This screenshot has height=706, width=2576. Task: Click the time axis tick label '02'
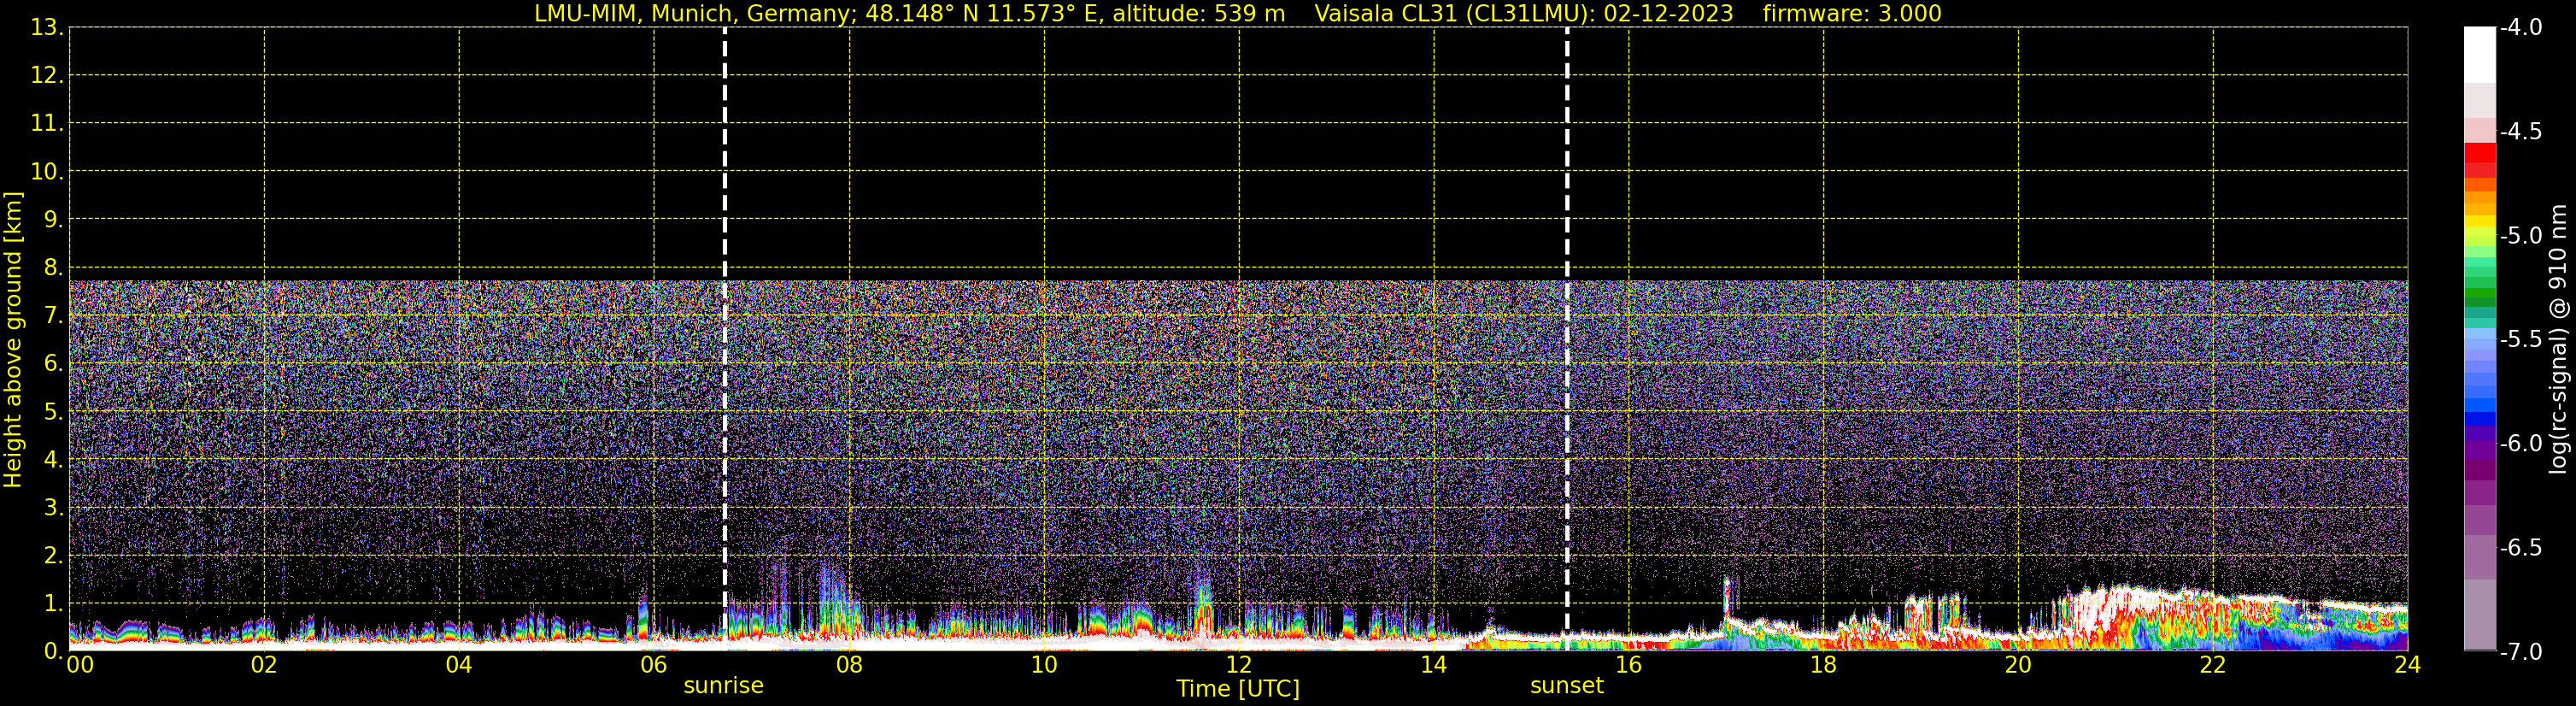(x=264, y=665)
